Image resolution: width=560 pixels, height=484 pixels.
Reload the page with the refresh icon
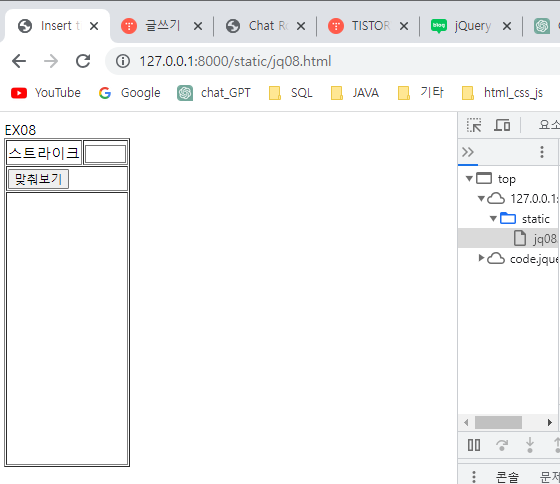coord(83,61)
